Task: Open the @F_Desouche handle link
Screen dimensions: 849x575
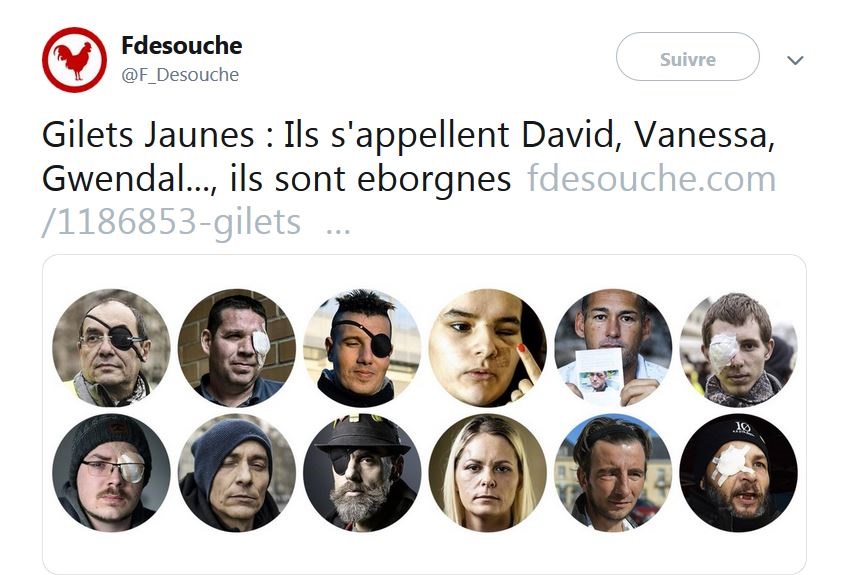Action: (180, 75)
